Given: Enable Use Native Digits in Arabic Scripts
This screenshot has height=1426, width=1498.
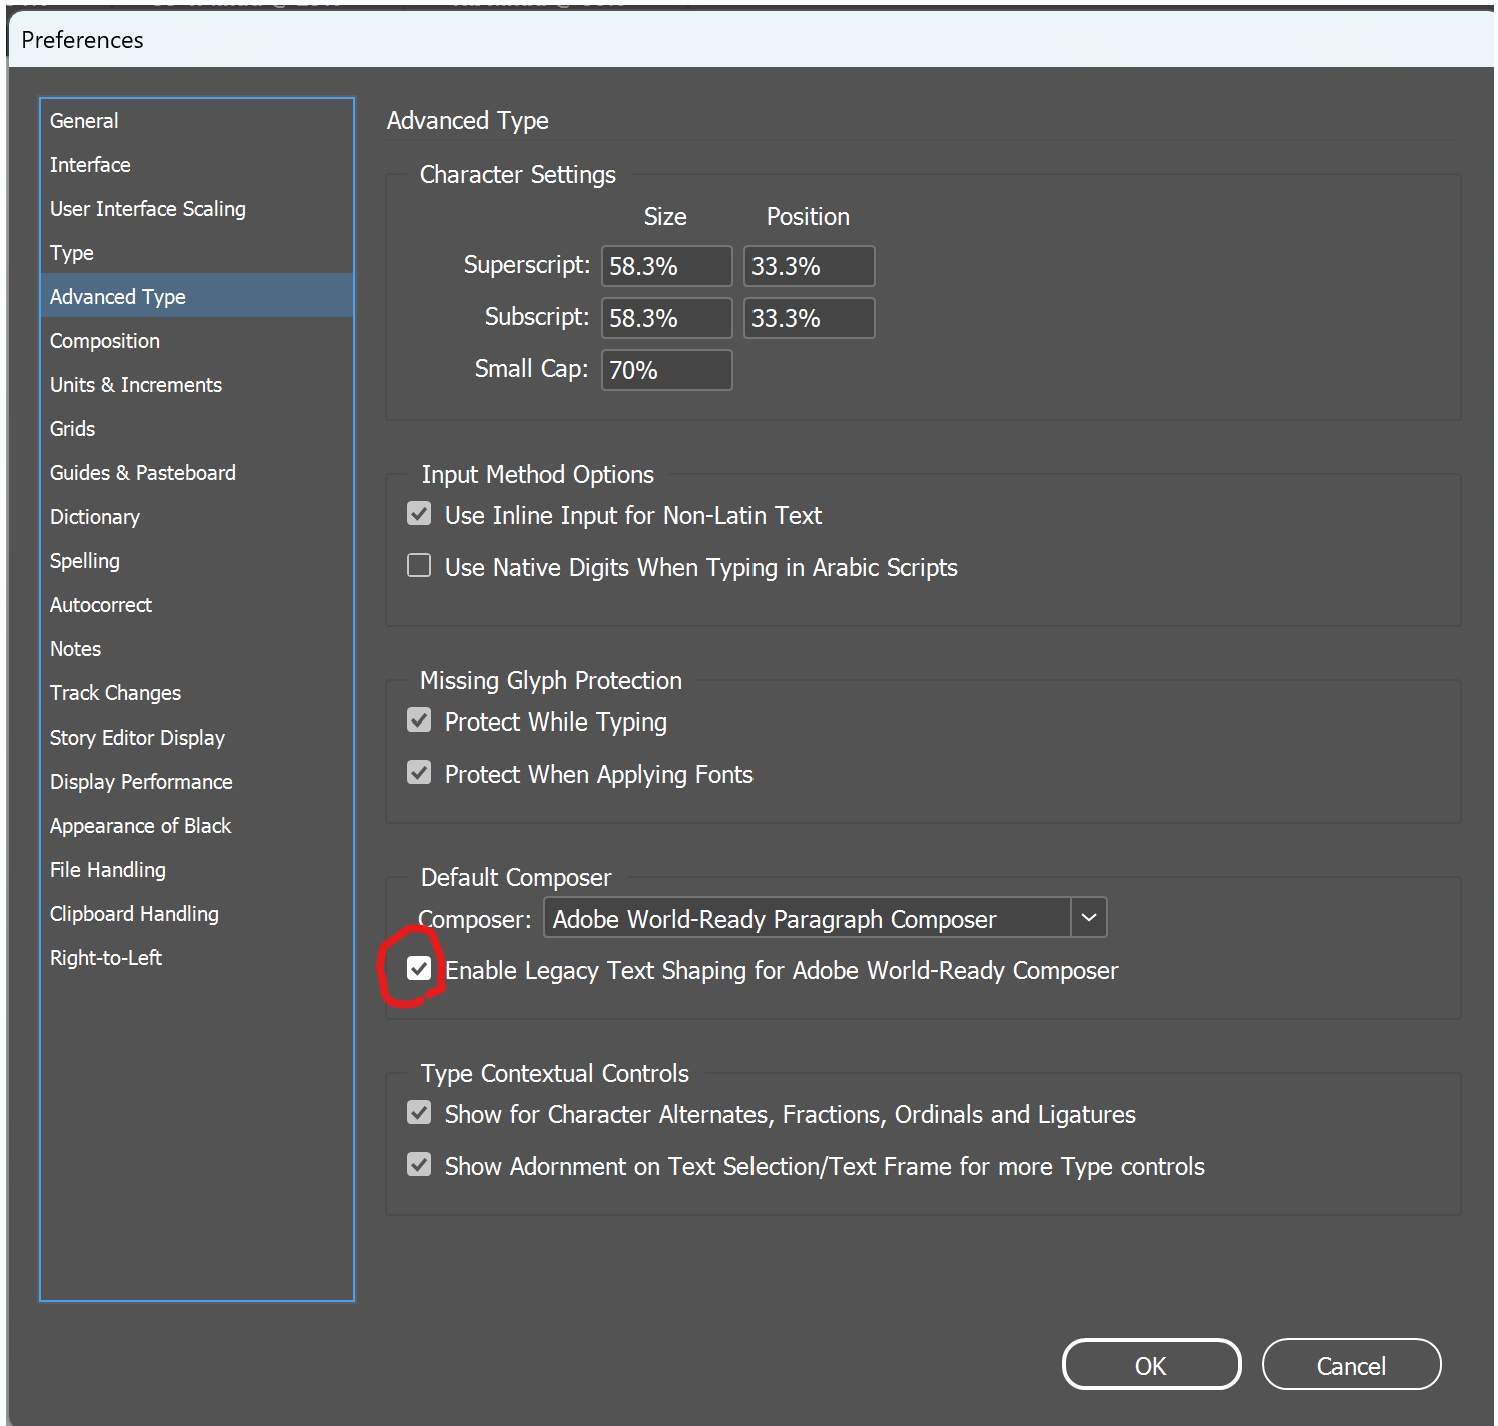Looking at the screenshot, I should [419, 566].
